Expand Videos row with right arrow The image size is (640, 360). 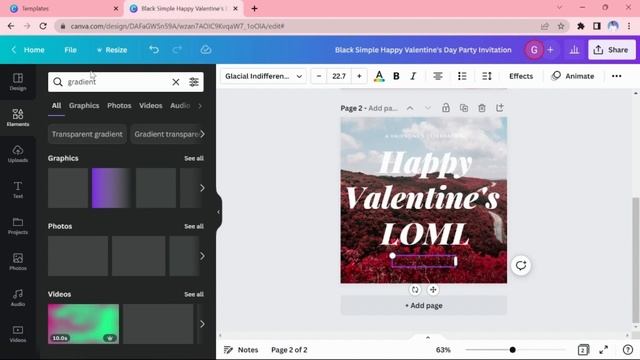click(202, 324)
